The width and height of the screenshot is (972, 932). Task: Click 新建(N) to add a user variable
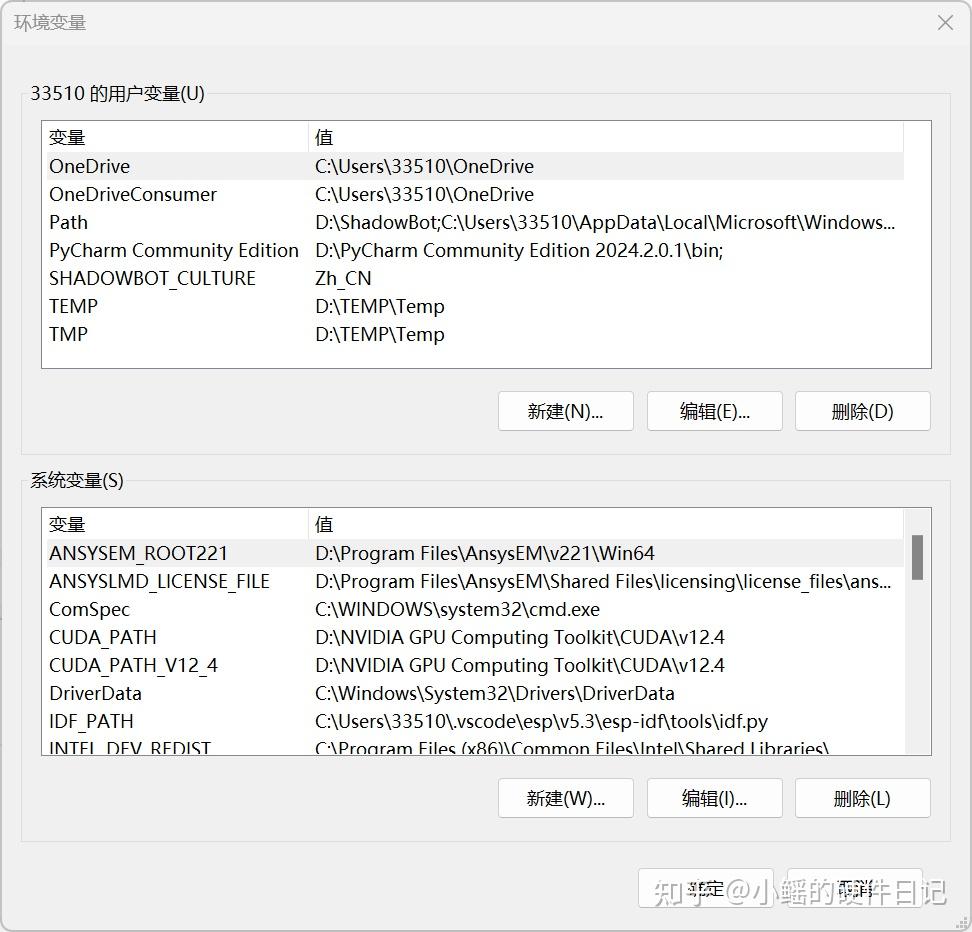(565, 410)
